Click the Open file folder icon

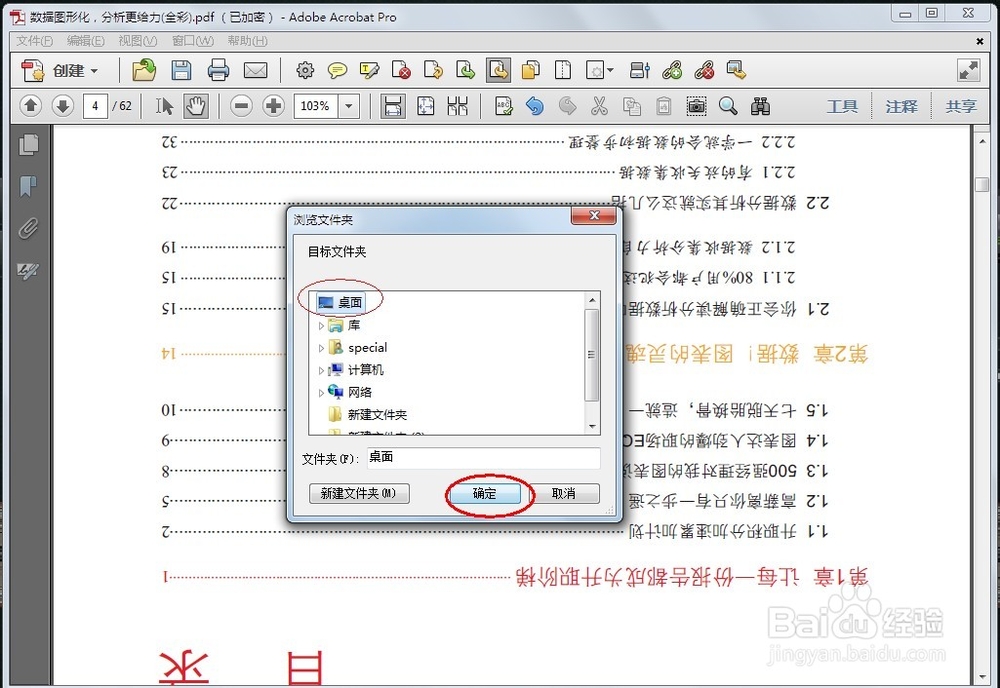[x=144, y=70]
